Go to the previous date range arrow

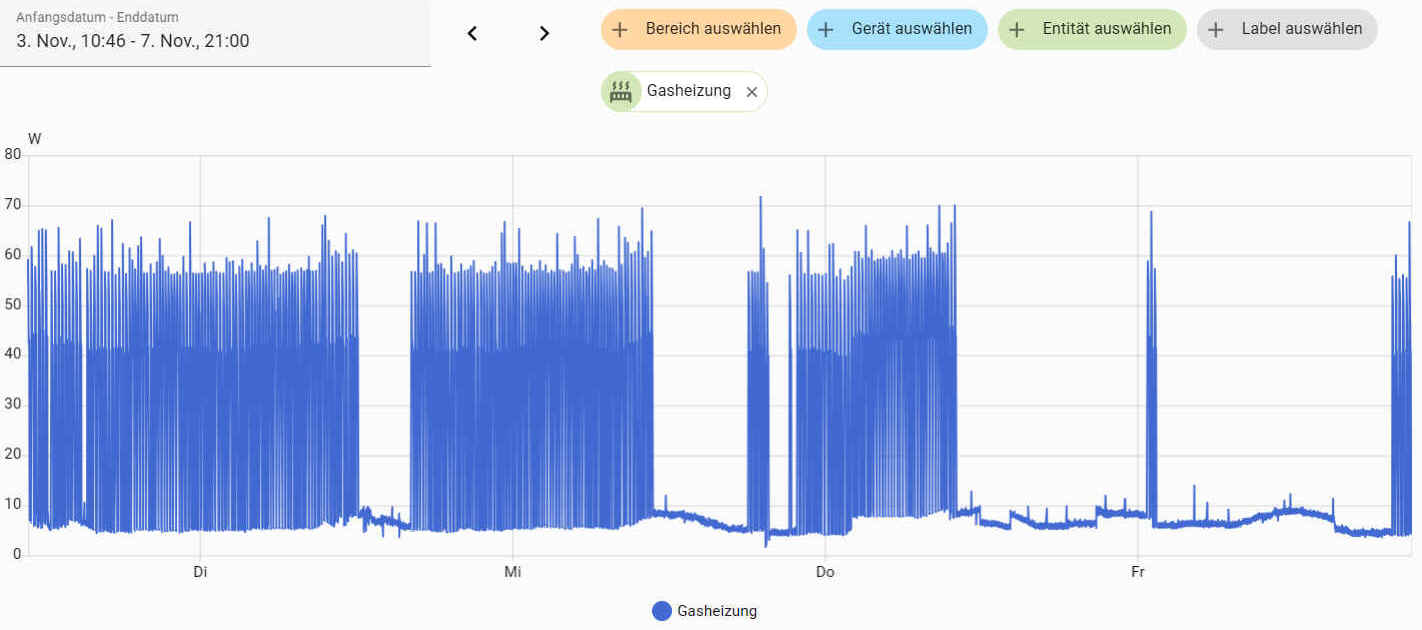pos(473,33)
